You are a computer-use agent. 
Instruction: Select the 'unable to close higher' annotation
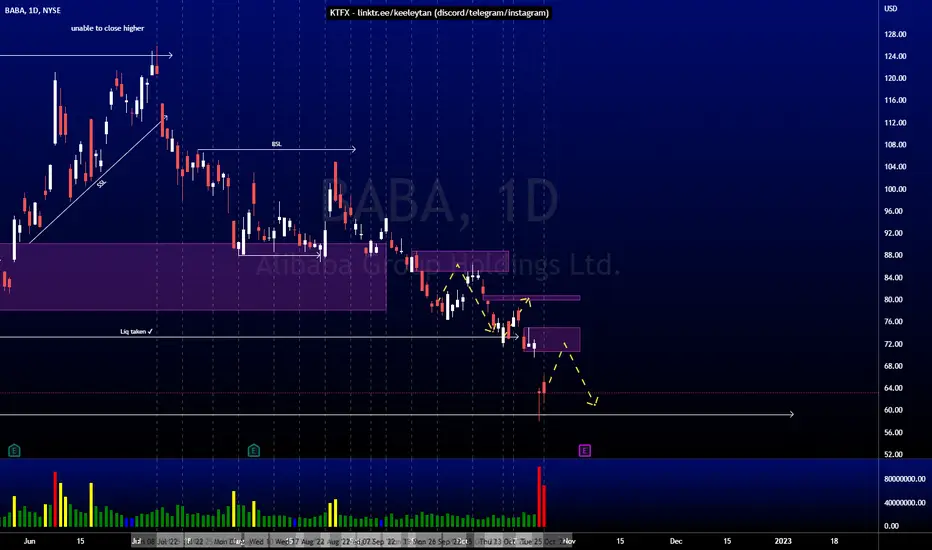(108, 28)
